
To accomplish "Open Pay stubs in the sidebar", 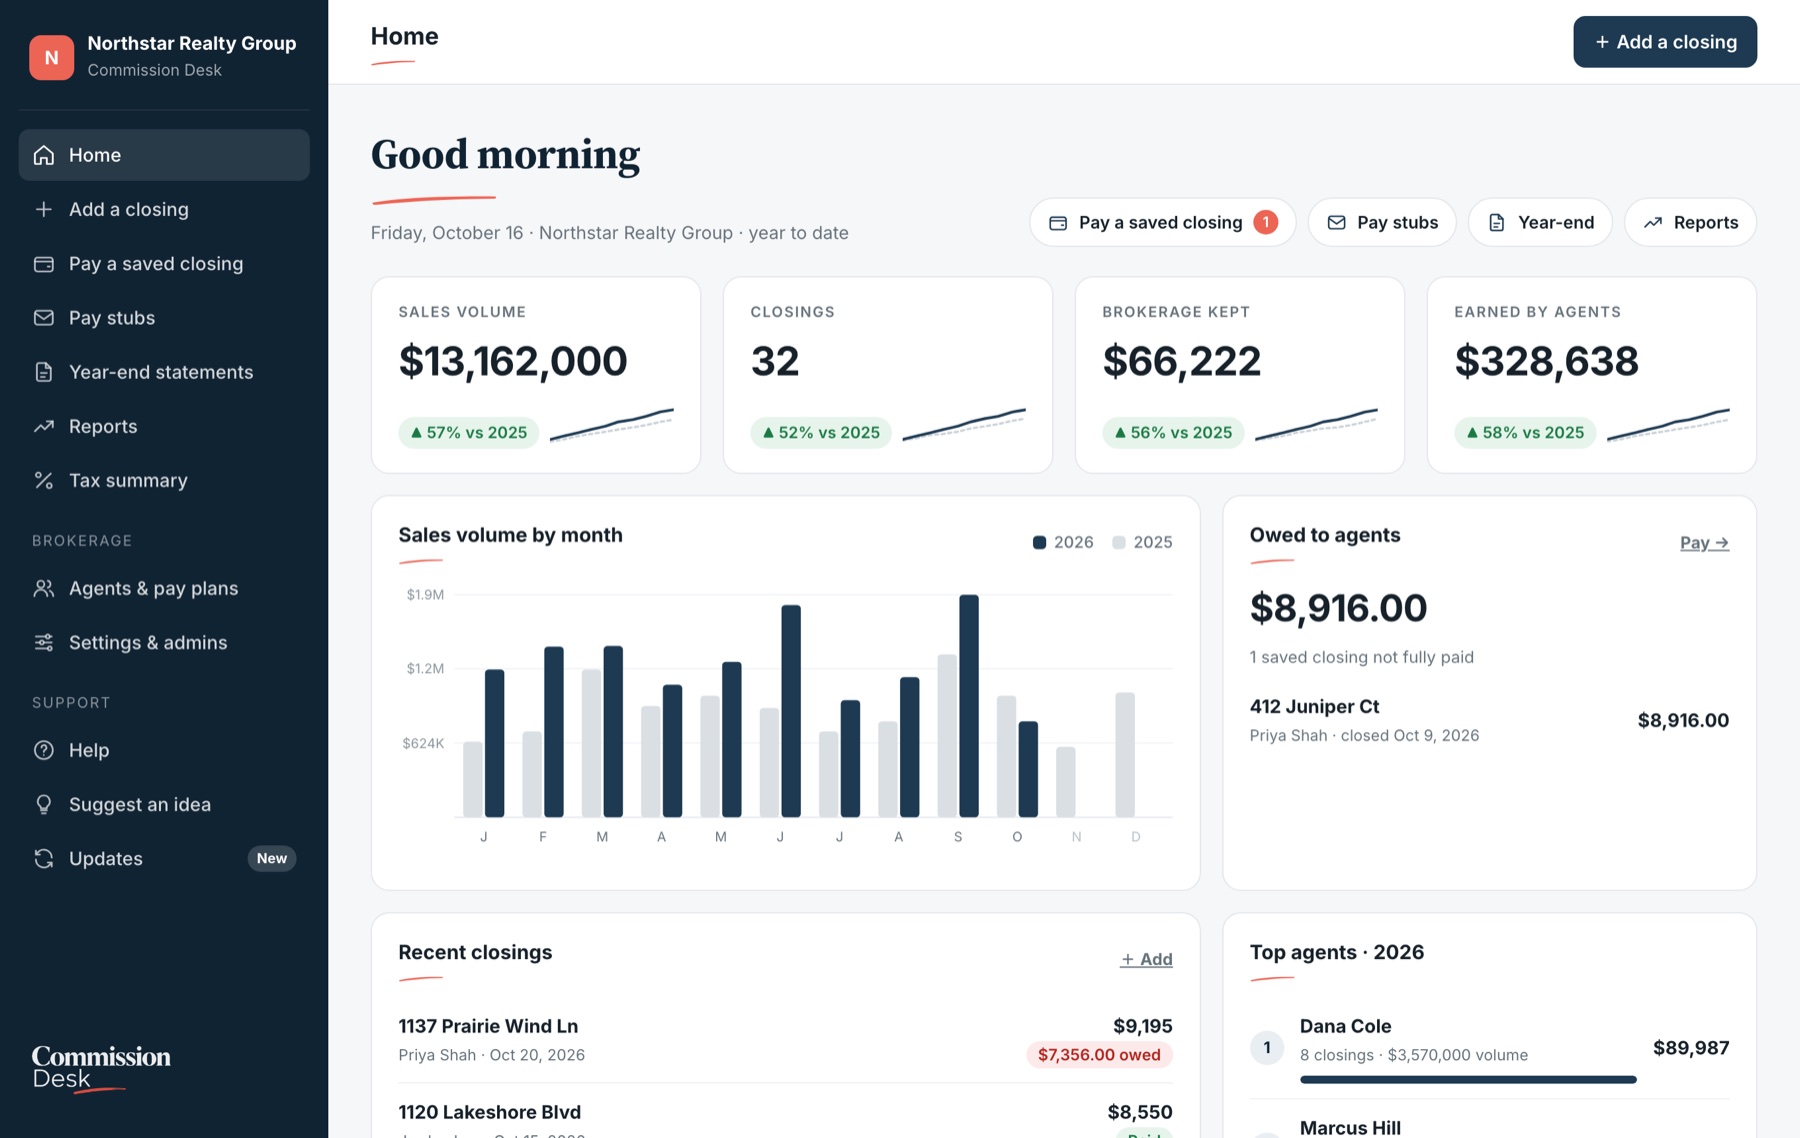I will (x=164, y=317).
